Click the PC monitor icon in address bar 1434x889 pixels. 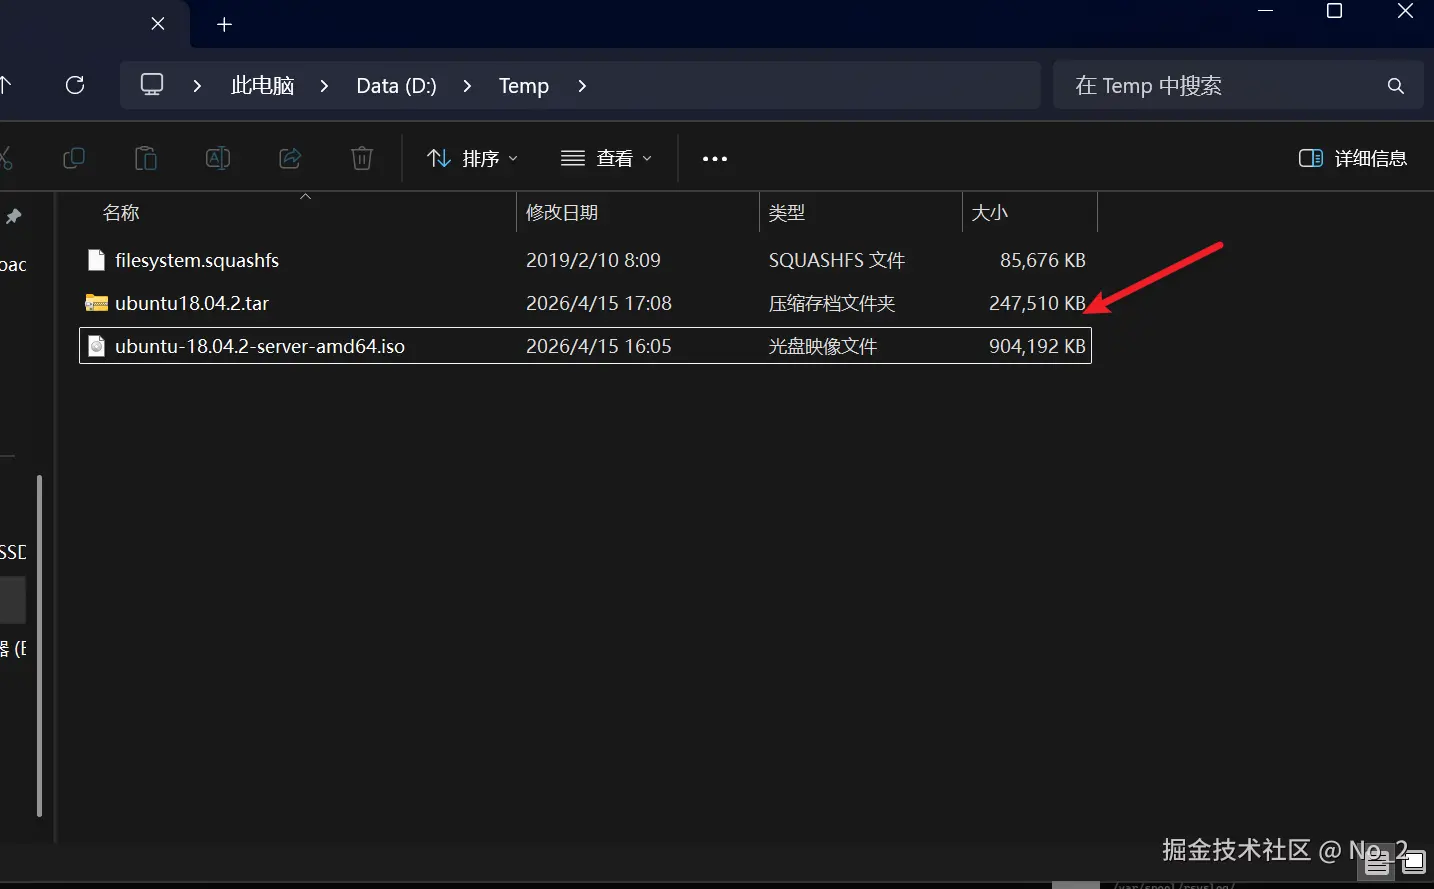[152, 85]
